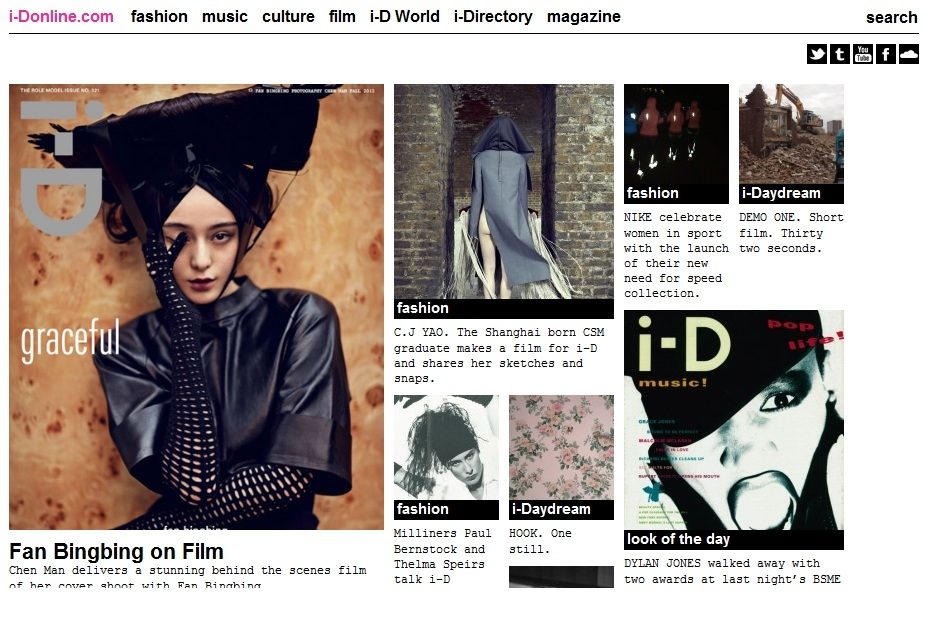Visit the Facebook page icon

(x=886, y=54)
